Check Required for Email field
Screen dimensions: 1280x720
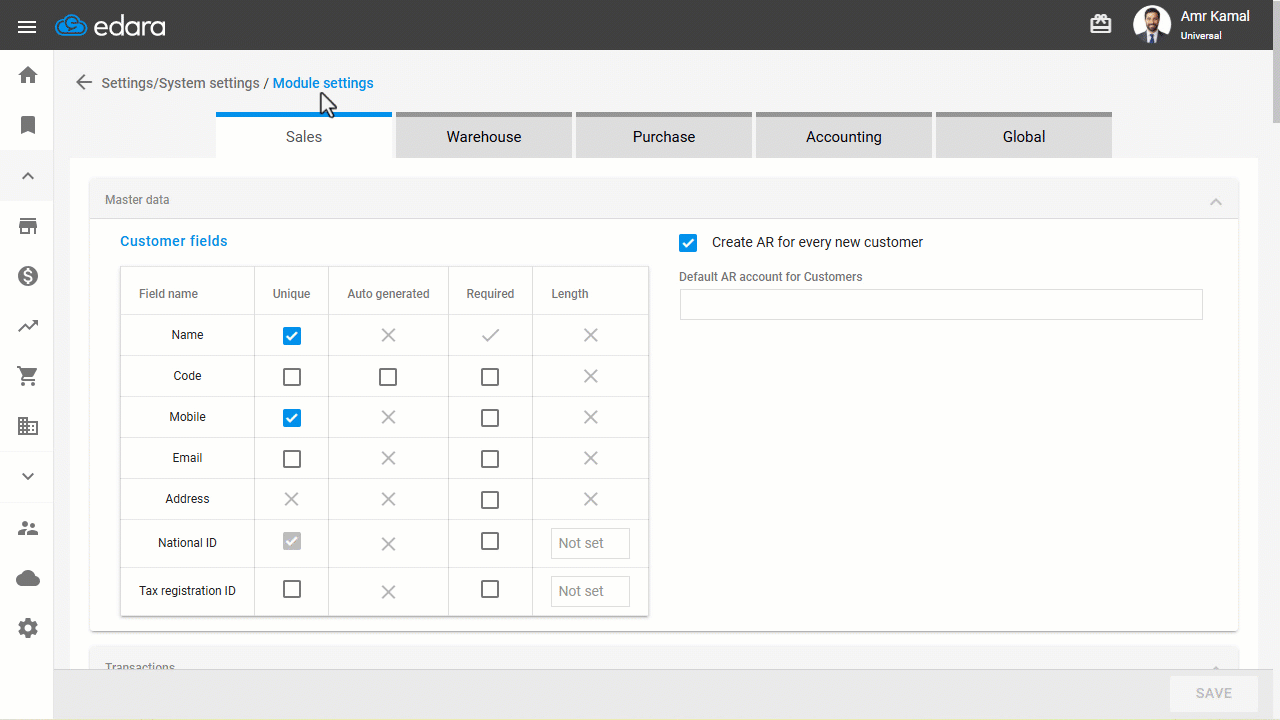pos(490,459)
